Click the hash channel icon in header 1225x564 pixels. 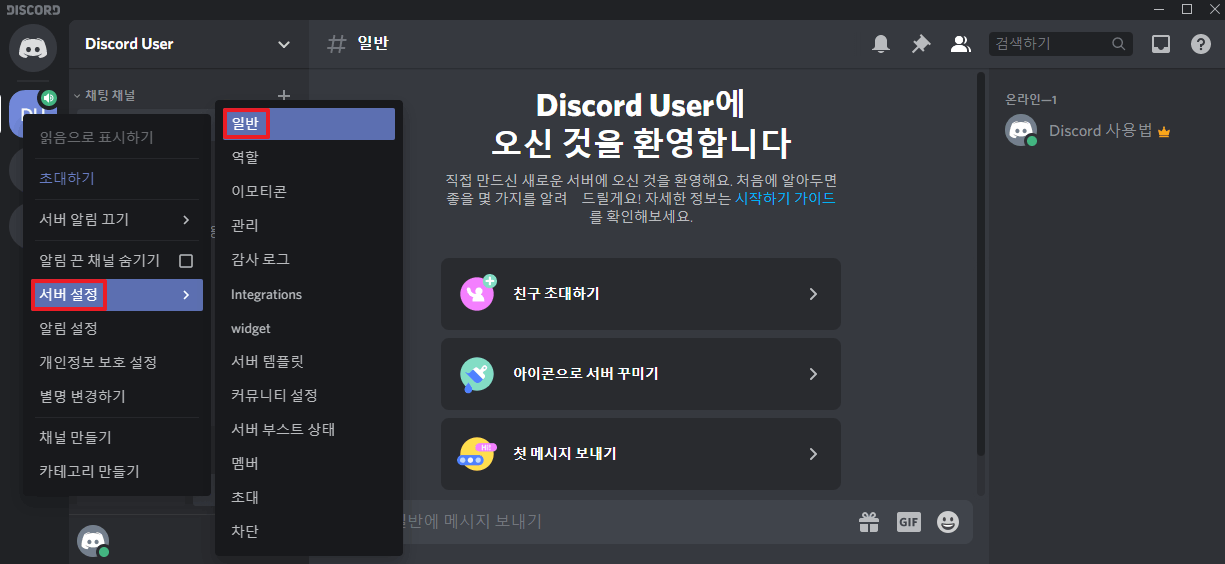coord(337,44)
